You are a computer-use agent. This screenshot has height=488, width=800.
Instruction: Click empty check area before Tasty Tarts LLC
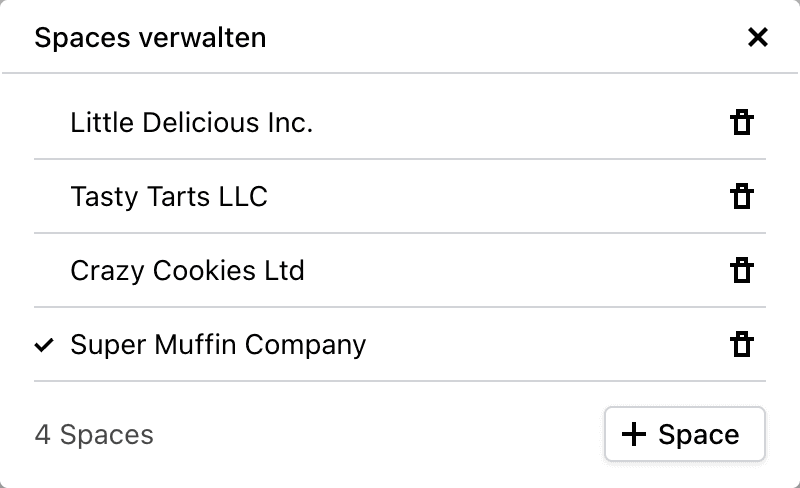click(x=43, y=197)
